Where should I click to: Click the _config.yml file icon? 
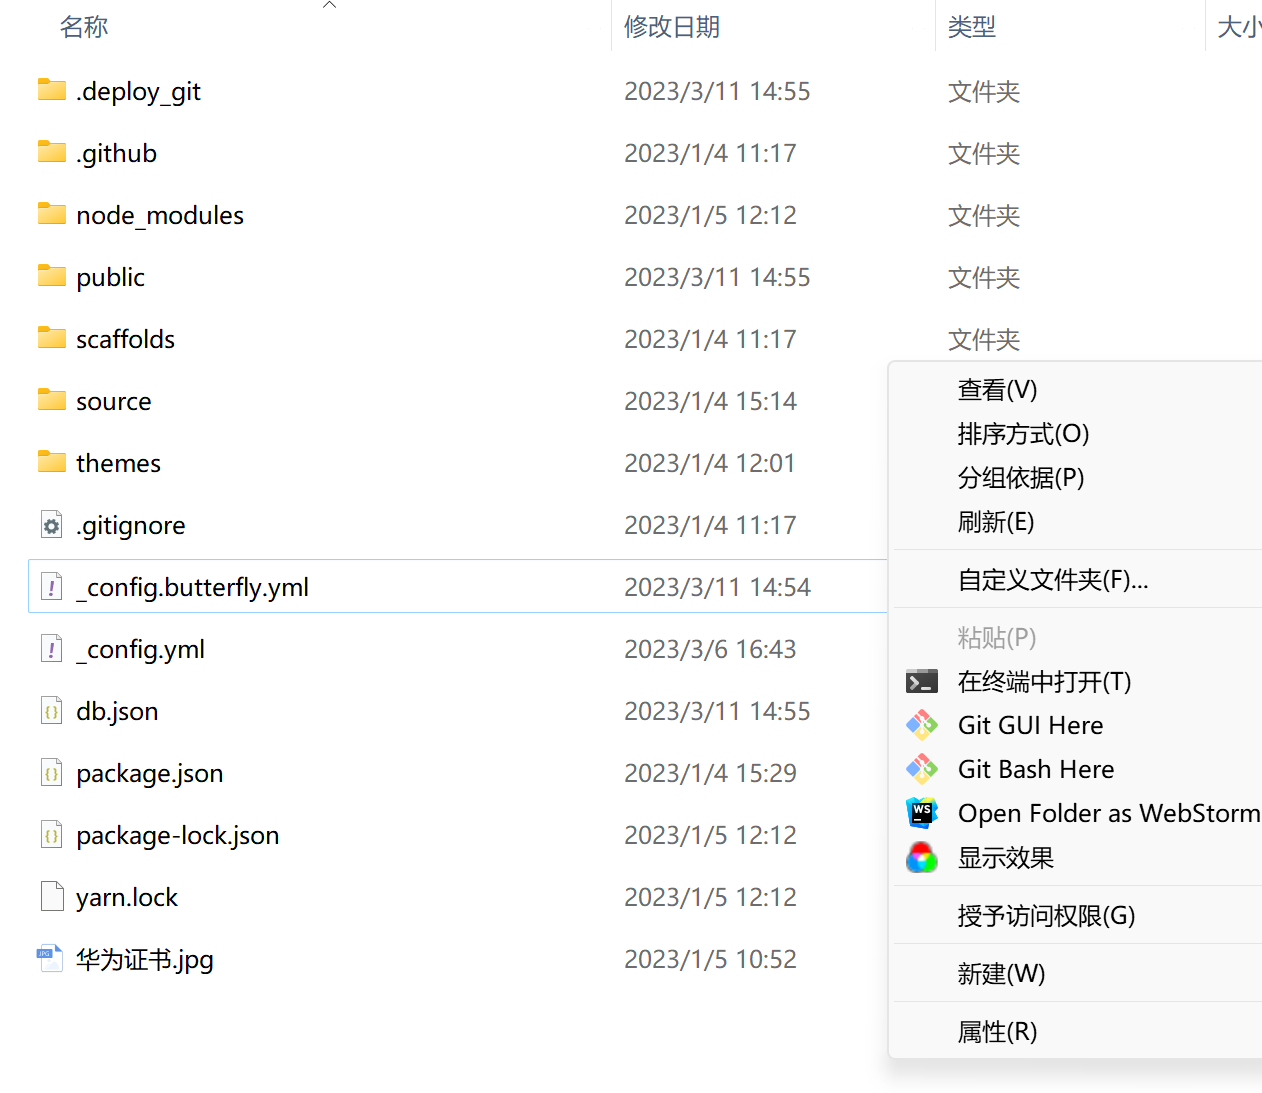52,649
